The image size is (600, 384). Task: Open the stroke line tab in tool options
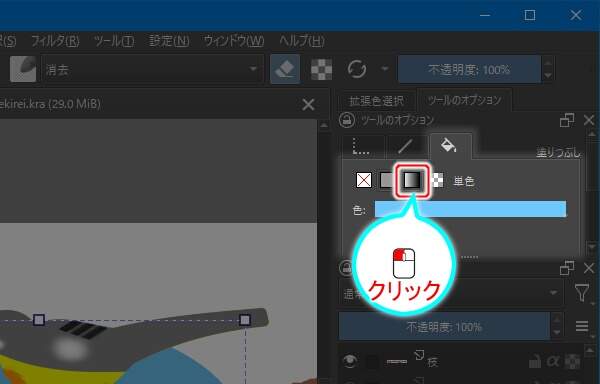[x=406, y=146]
